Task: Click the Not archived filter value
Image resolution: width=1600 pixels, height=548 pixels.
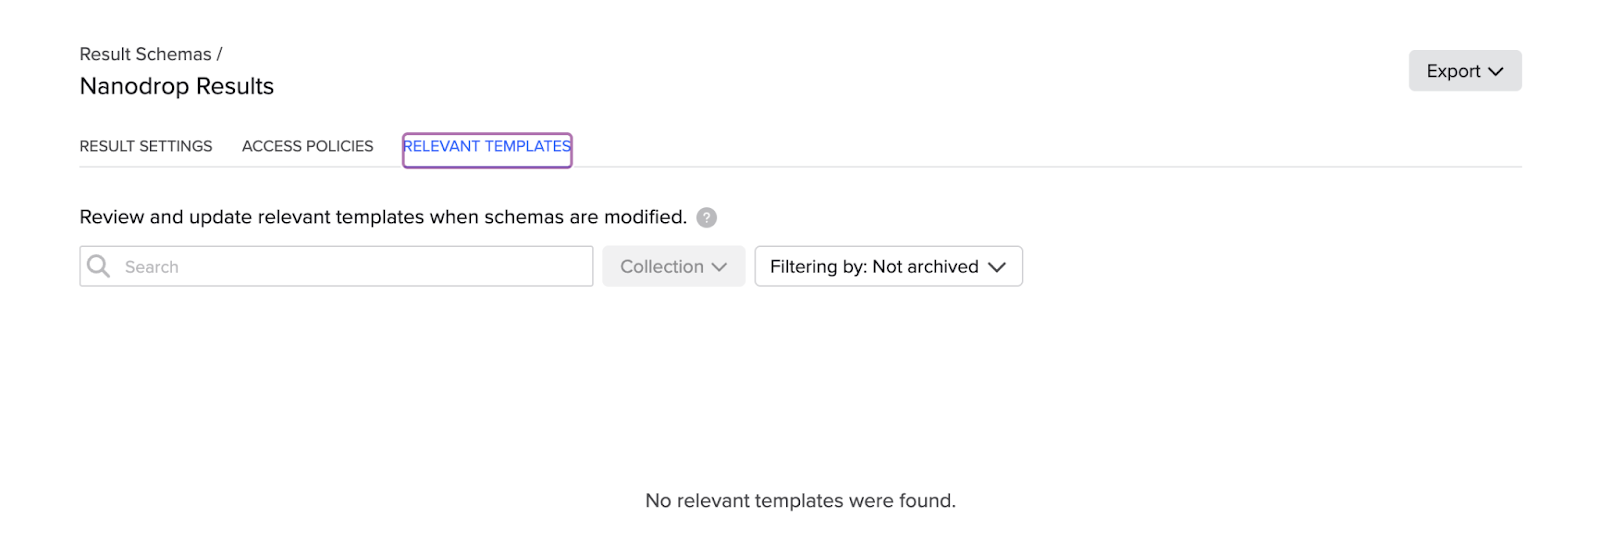Action: click(925, 267)
